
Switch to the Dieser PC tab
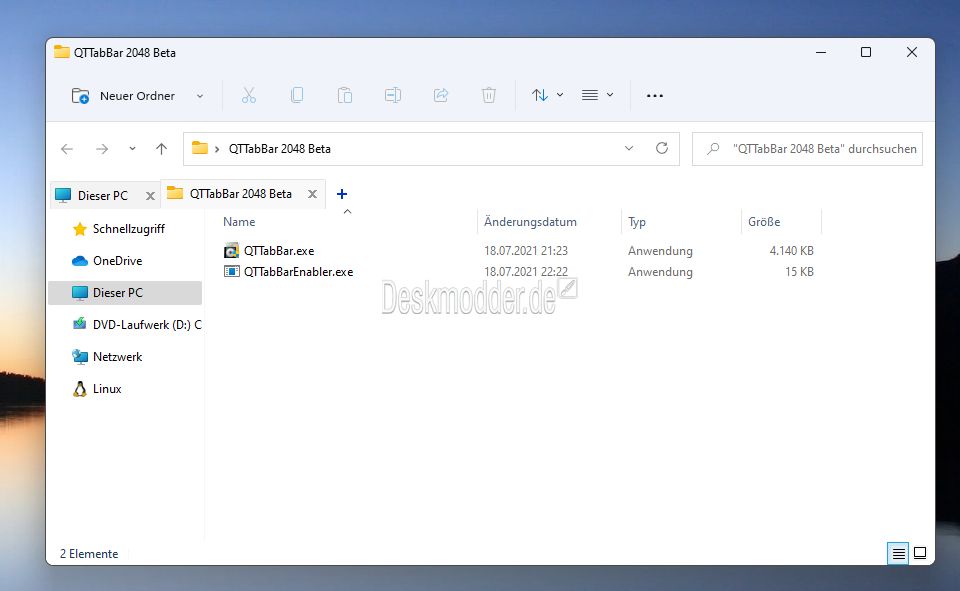pos(103,195)
